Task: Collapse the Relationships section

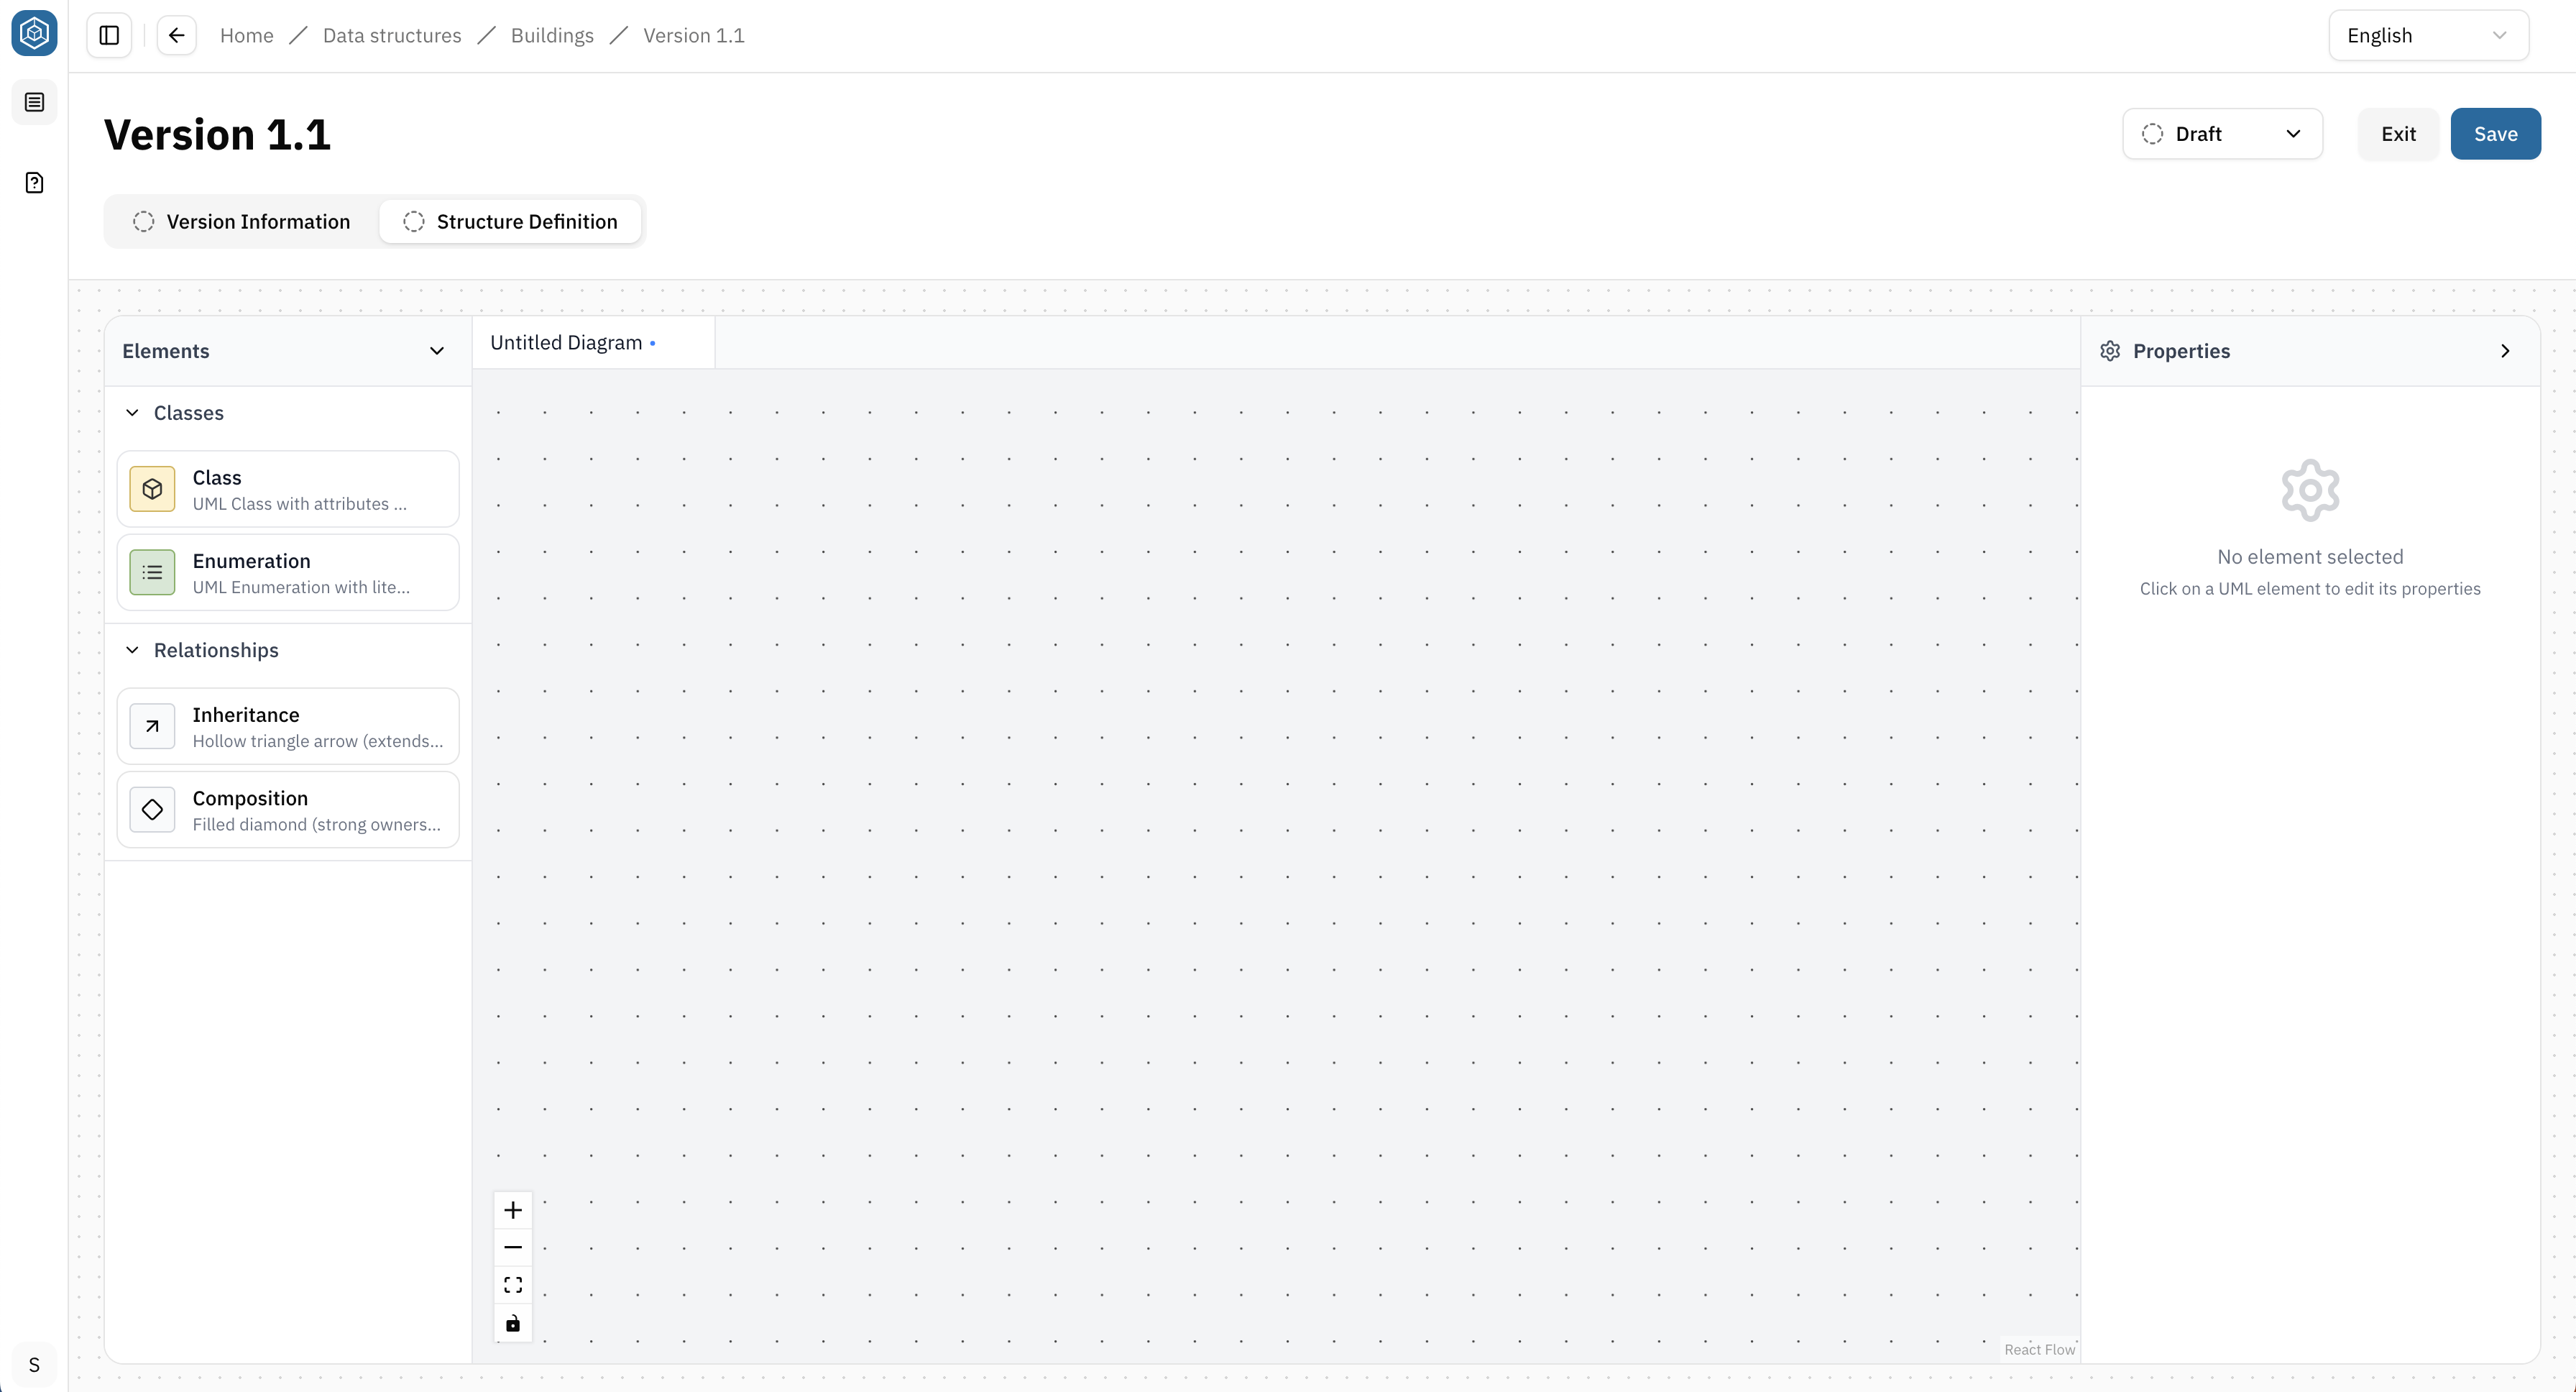Action: (132, 650)
